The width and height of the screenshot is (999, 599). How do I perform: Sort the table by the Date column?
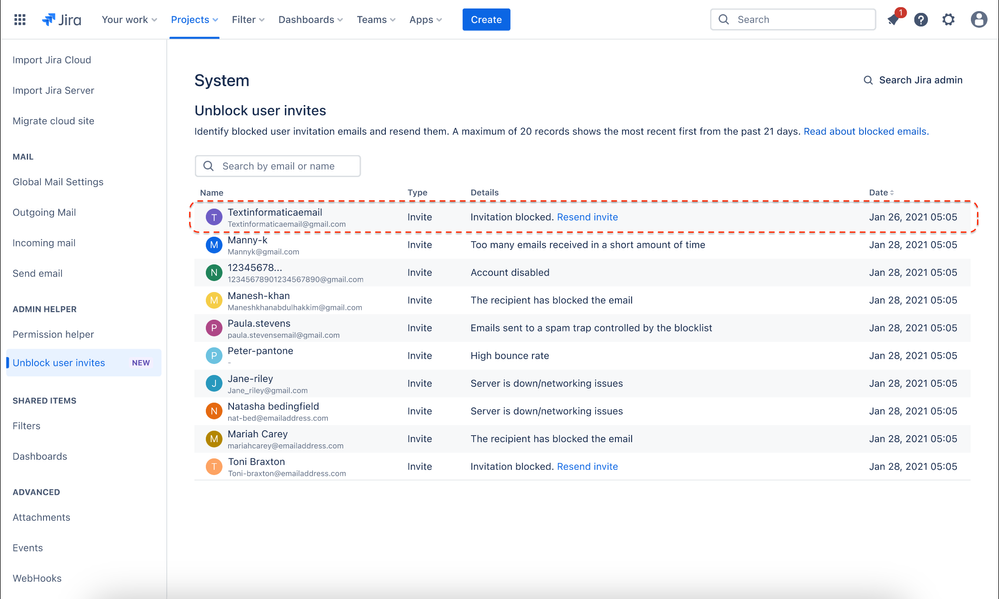coord(881,192)
